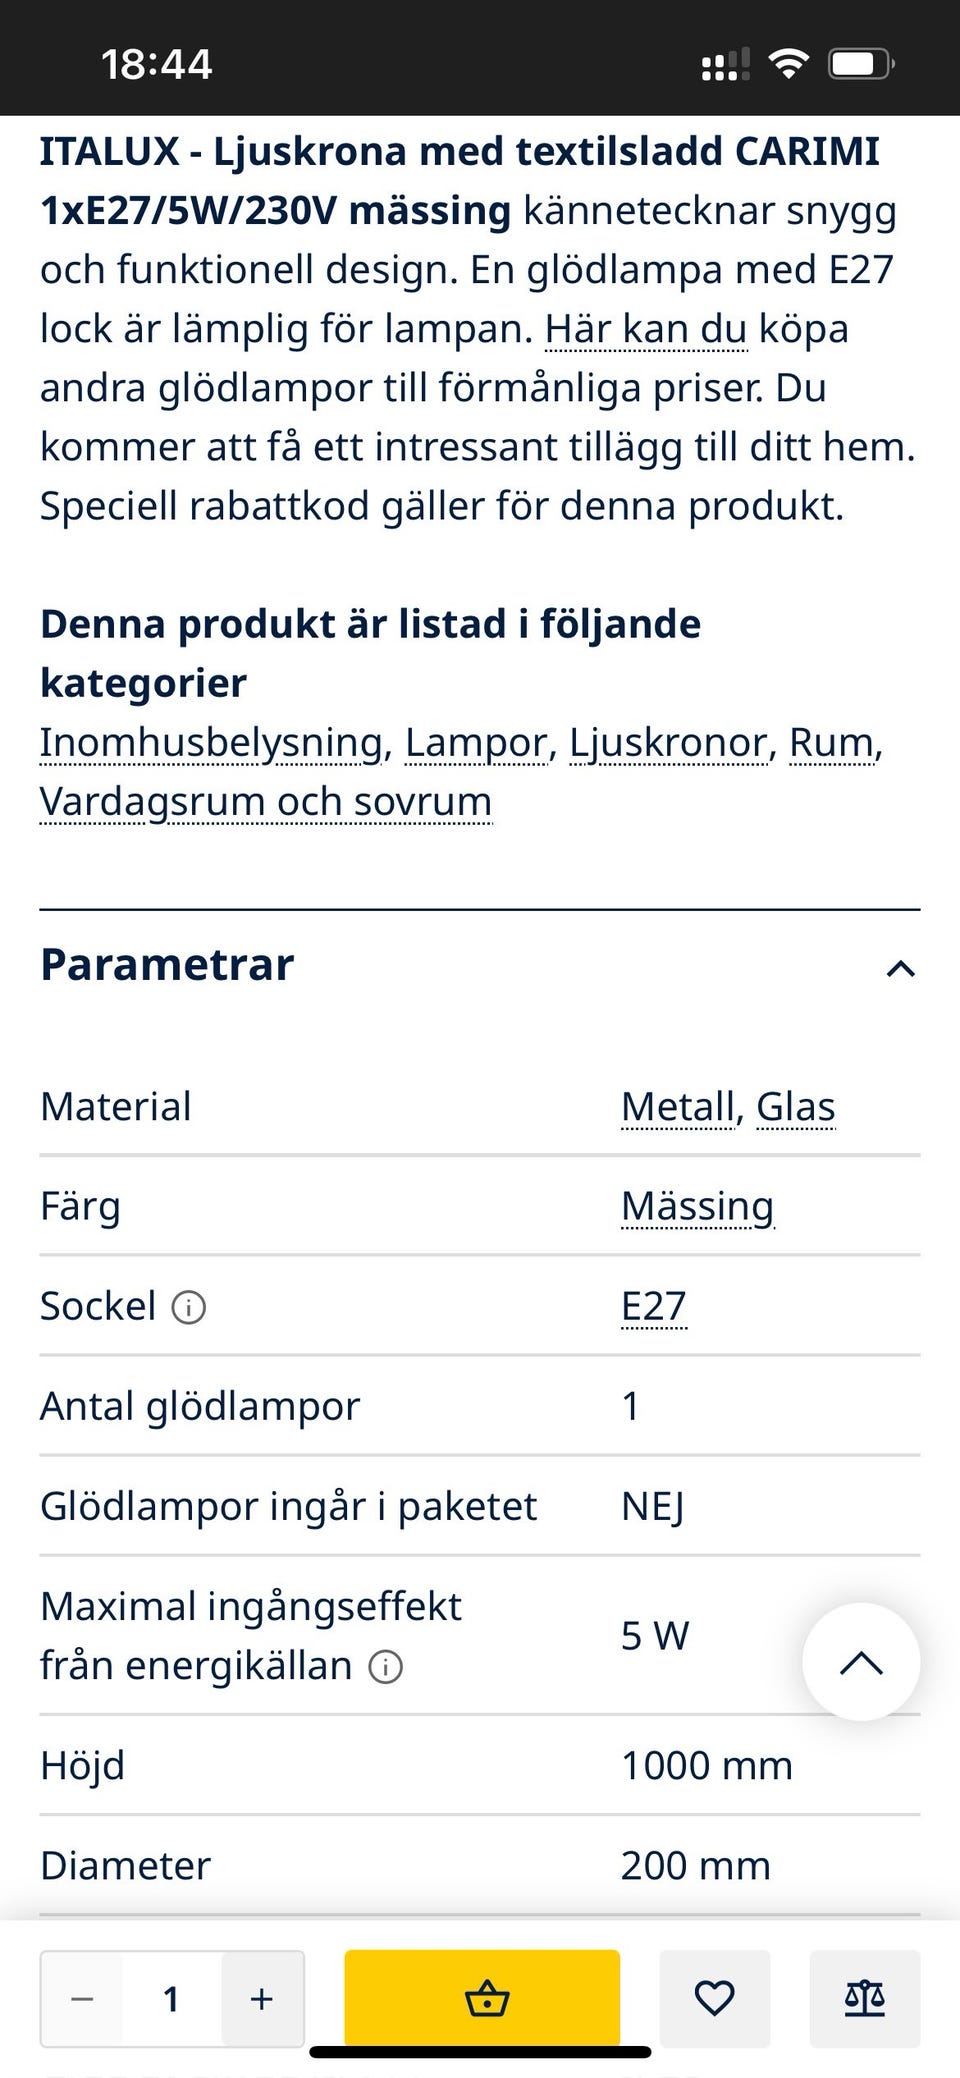Go to the Lampor category

[476, 743]
